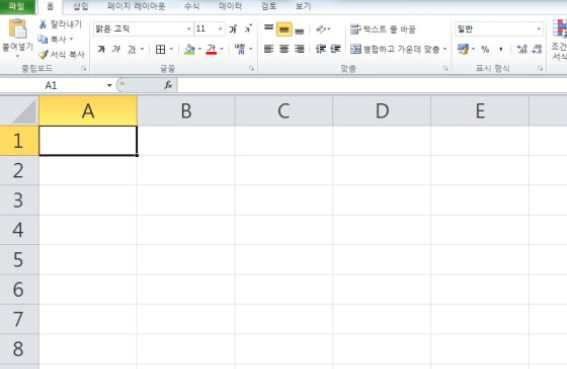Increase font size with the grow-font icon
This screenshot has width=567, height=369.
(x=233, y=29)
